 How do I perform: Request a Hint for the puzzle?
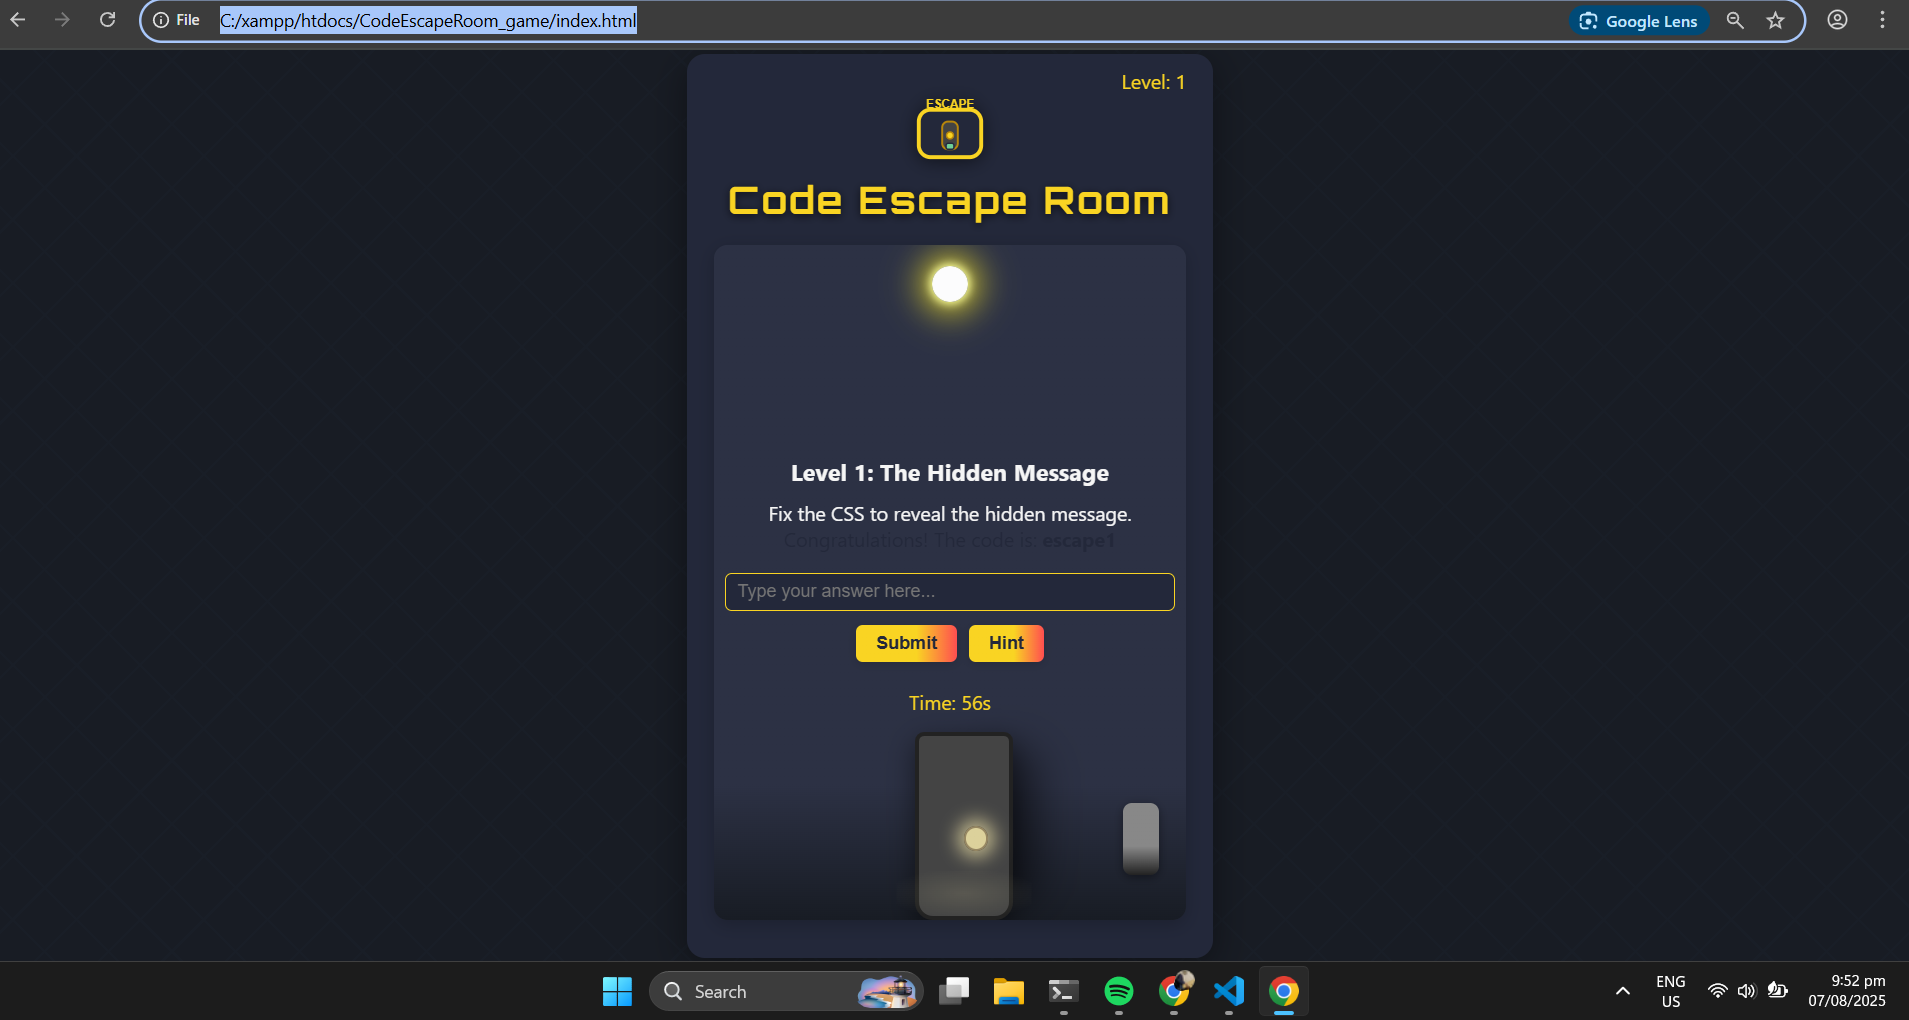pos(1006,643)
